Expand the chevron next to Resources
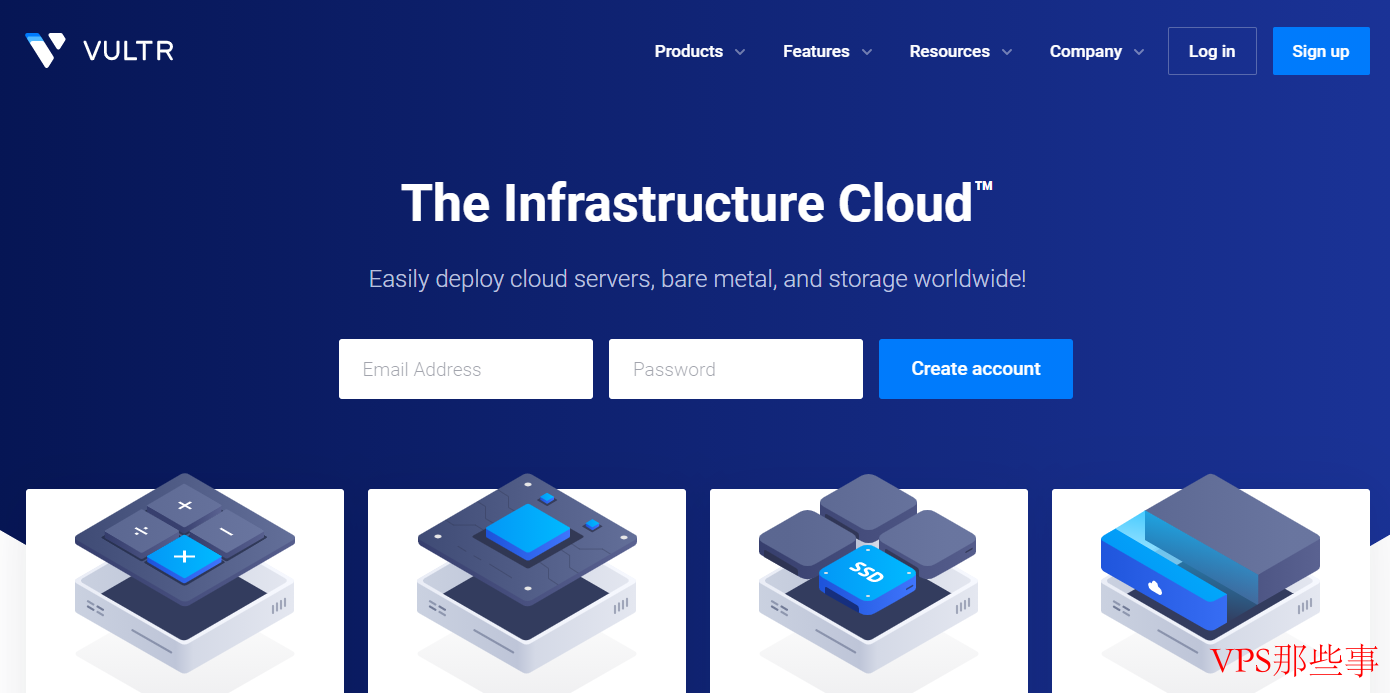The height and width of the screenshot is (693, 1390). coord(1007,52)
